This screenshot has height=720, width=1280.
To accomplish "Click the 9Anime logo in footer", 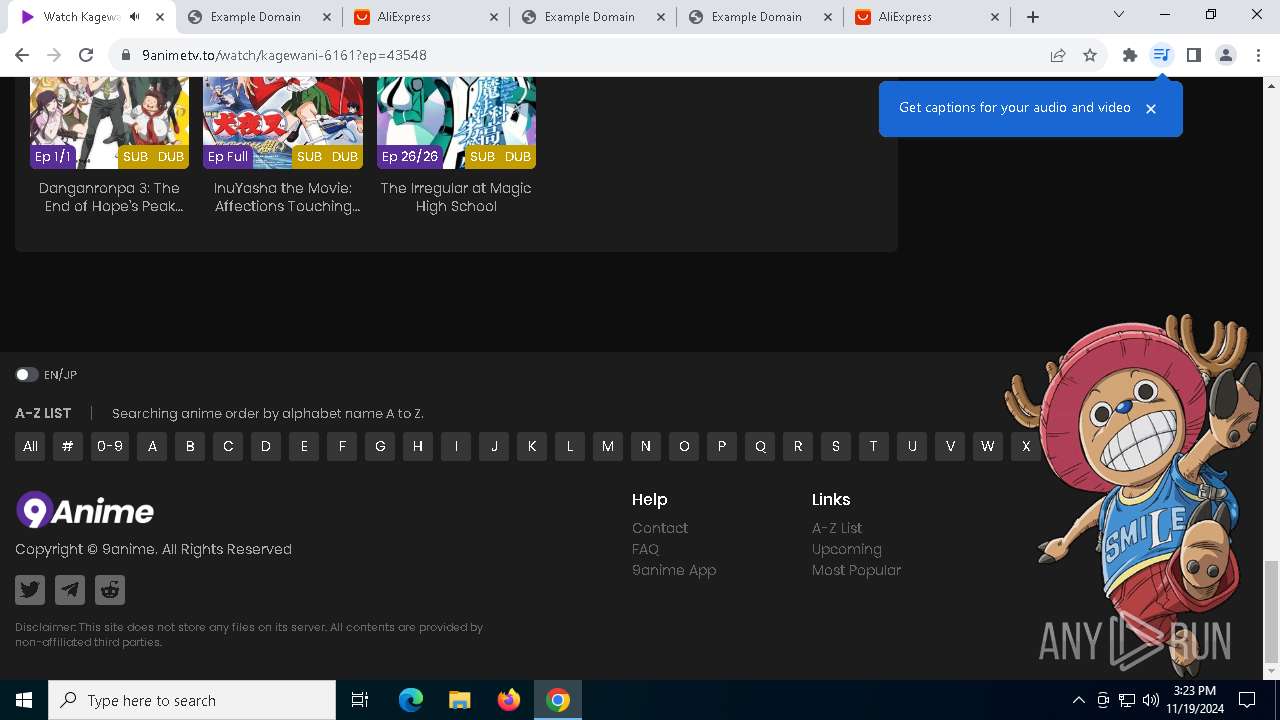I will click(x=85, y=511).
